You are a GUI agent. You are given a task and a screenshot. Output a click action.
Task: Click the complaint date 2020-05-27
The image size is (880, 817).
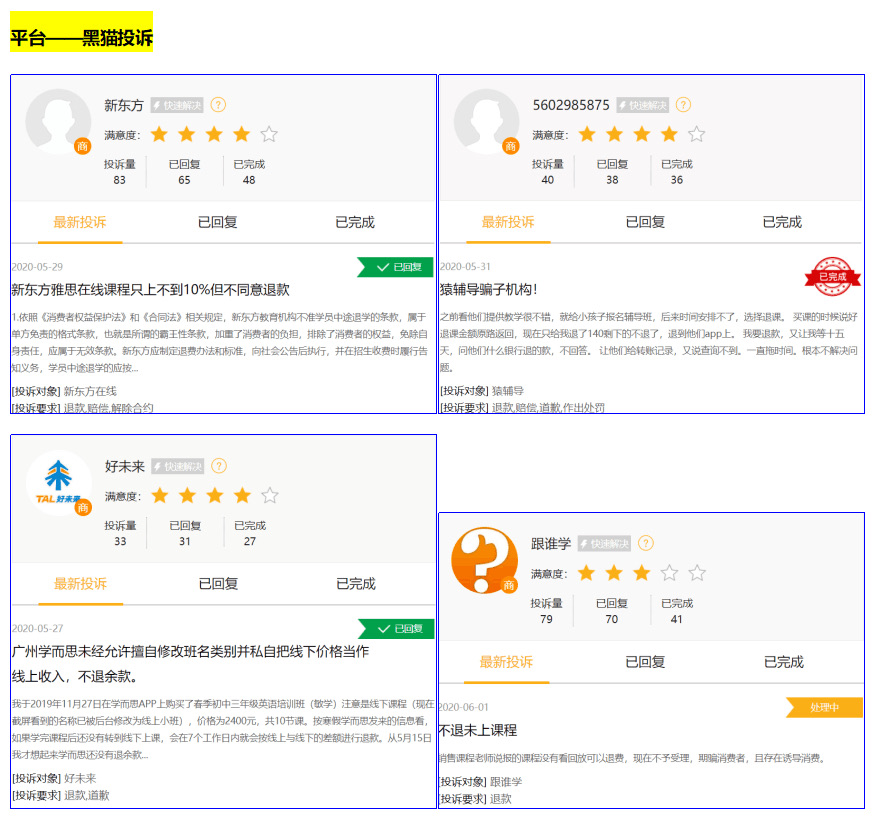[x=38, y=628]
